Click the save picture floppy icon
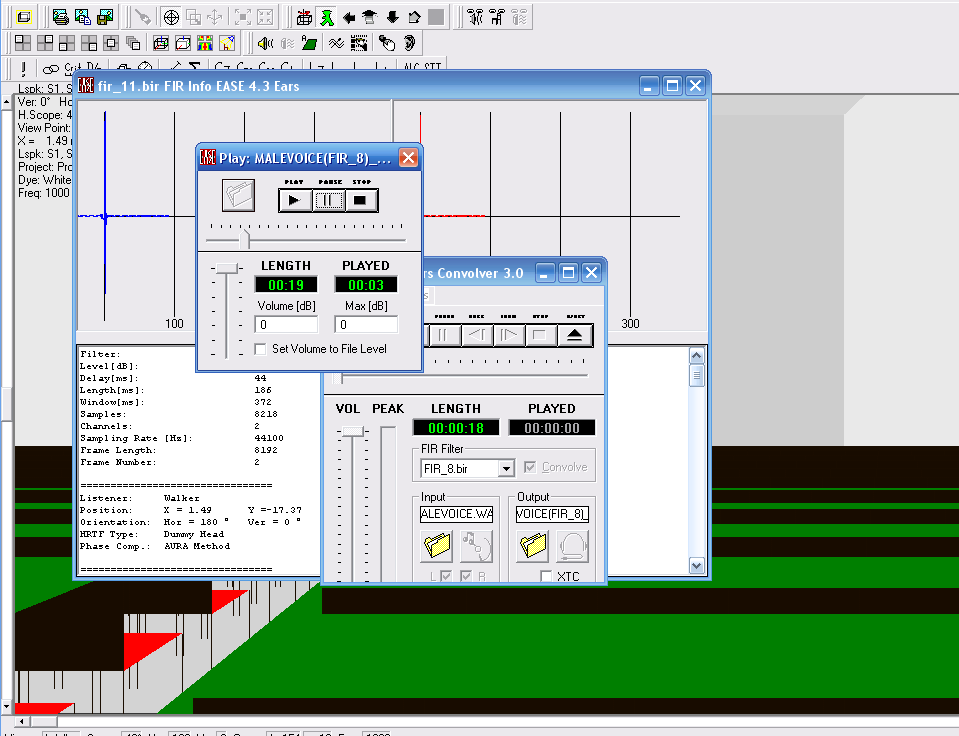959x736 pixels. [105, 17]
